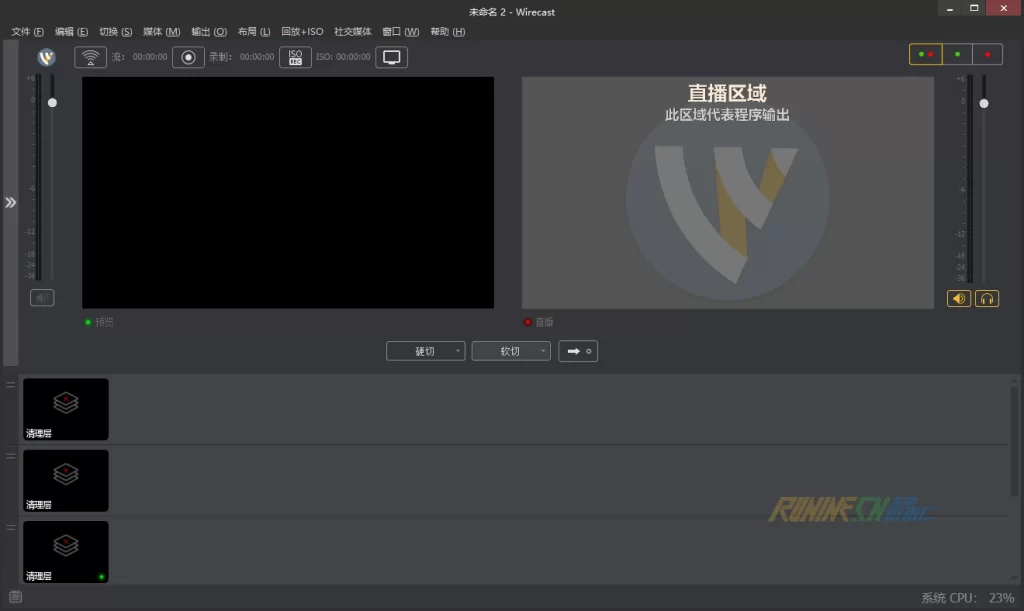
Task: Start streaming with the broadcast wifi icon
Action: point(91,57)
